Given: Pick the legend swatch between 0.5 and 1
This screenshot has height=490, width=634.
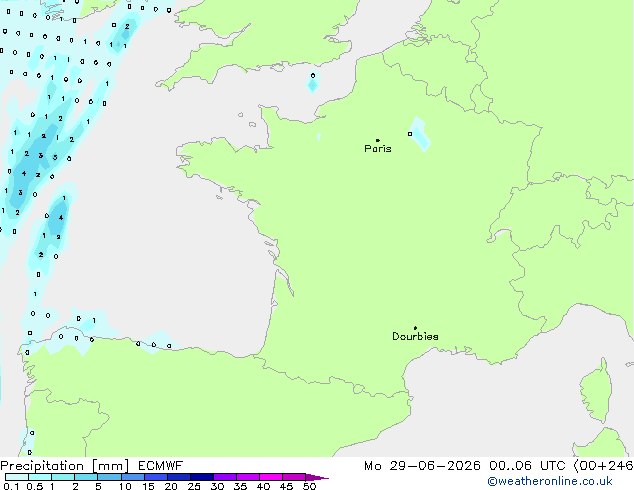Looking at the screenshot, I should tap(40, 477).
